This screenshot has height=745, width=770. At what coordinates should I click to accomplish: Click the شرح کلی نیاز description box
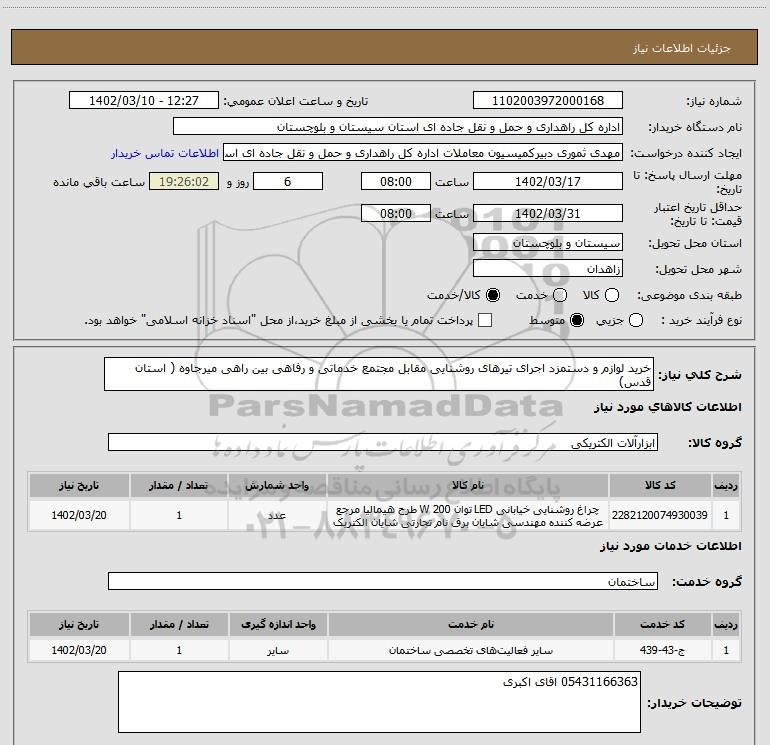[379, 374]
